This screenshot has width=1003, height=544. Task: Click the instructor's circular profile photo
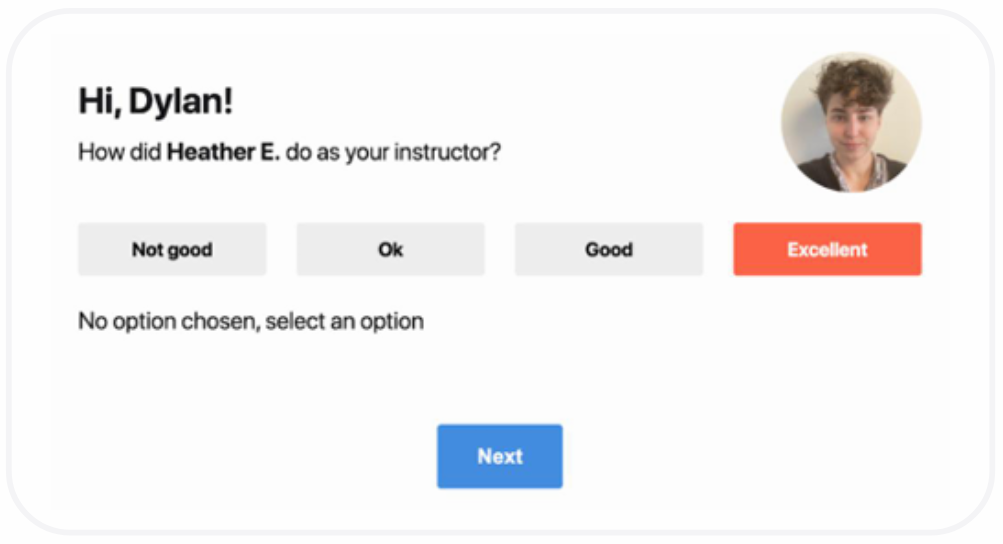point(851,122)
